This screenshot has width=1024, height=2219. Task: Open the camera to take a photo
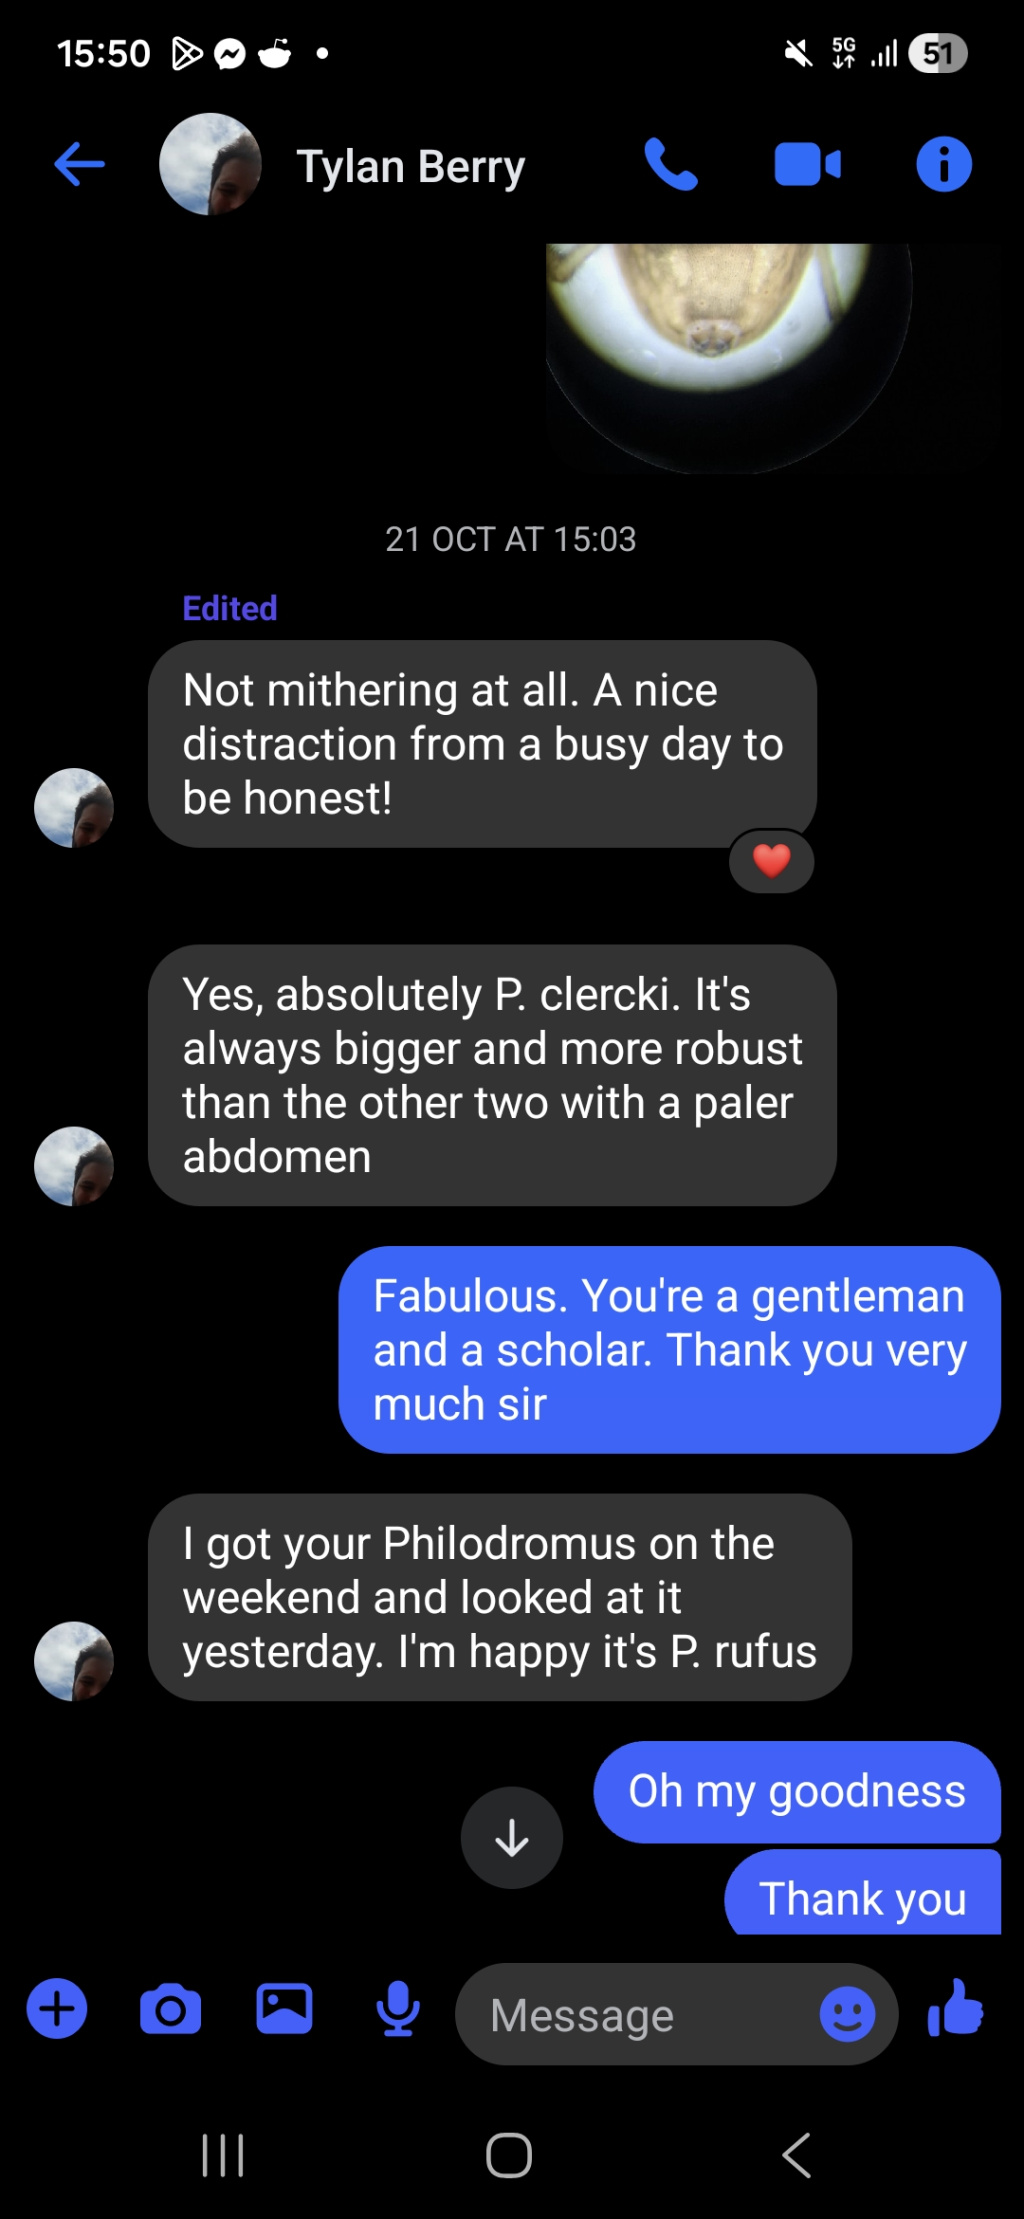coord(170,2009)
